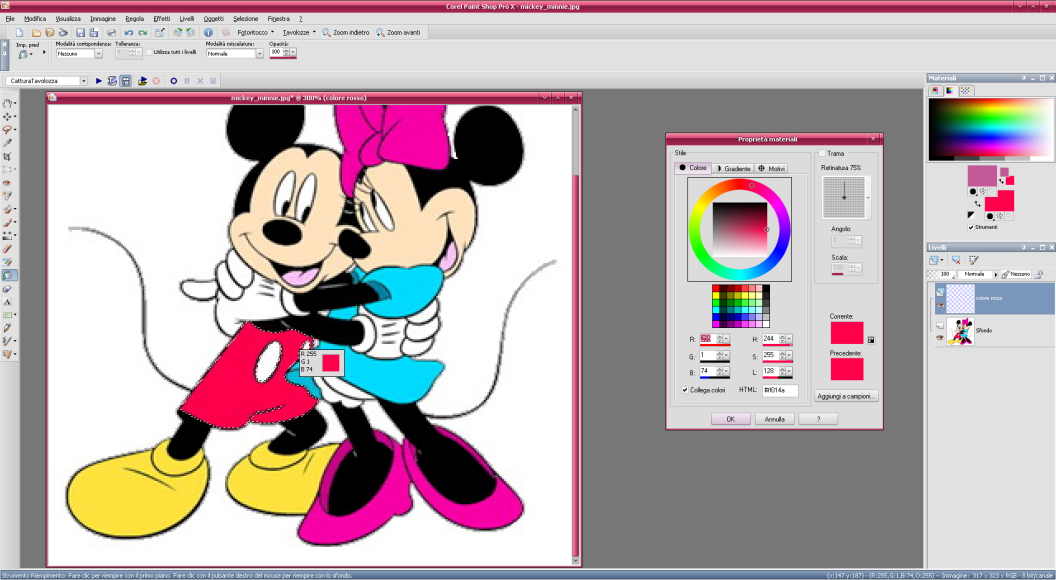
Task: Open the Livelli menu
Action: [x=187, y=19]
